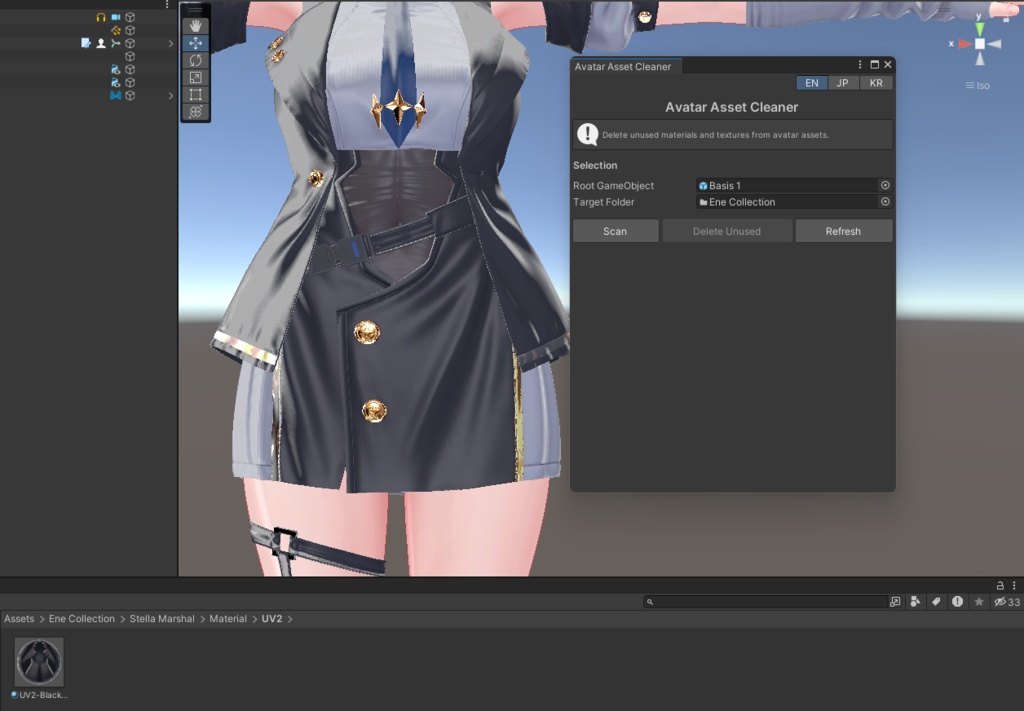Go to Material in the breadcrumb

[228, 618]
